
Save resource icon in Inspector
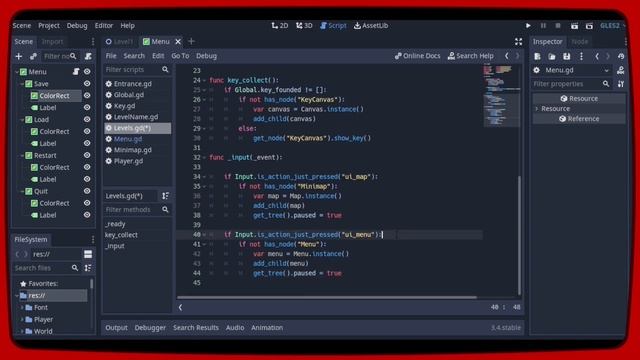(567, 56)
